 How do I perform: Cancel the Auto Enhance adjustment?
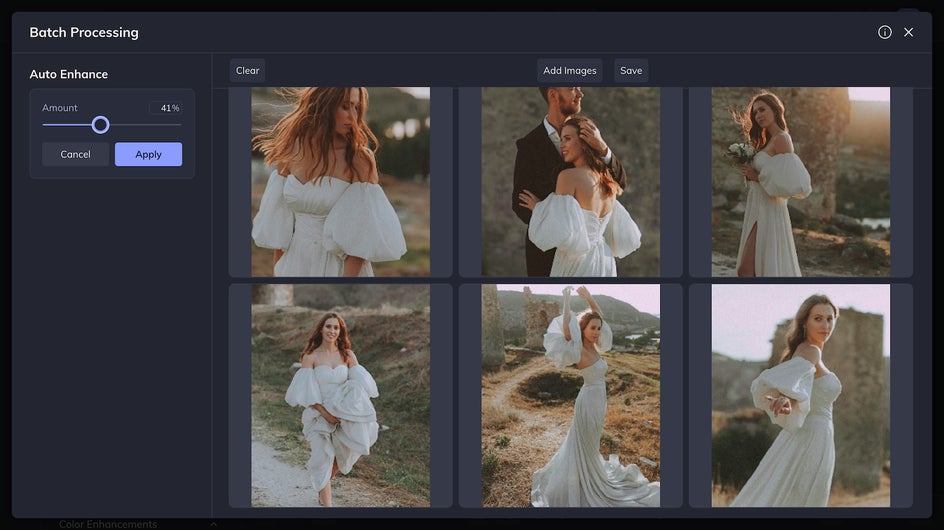(x=75, y=154)
